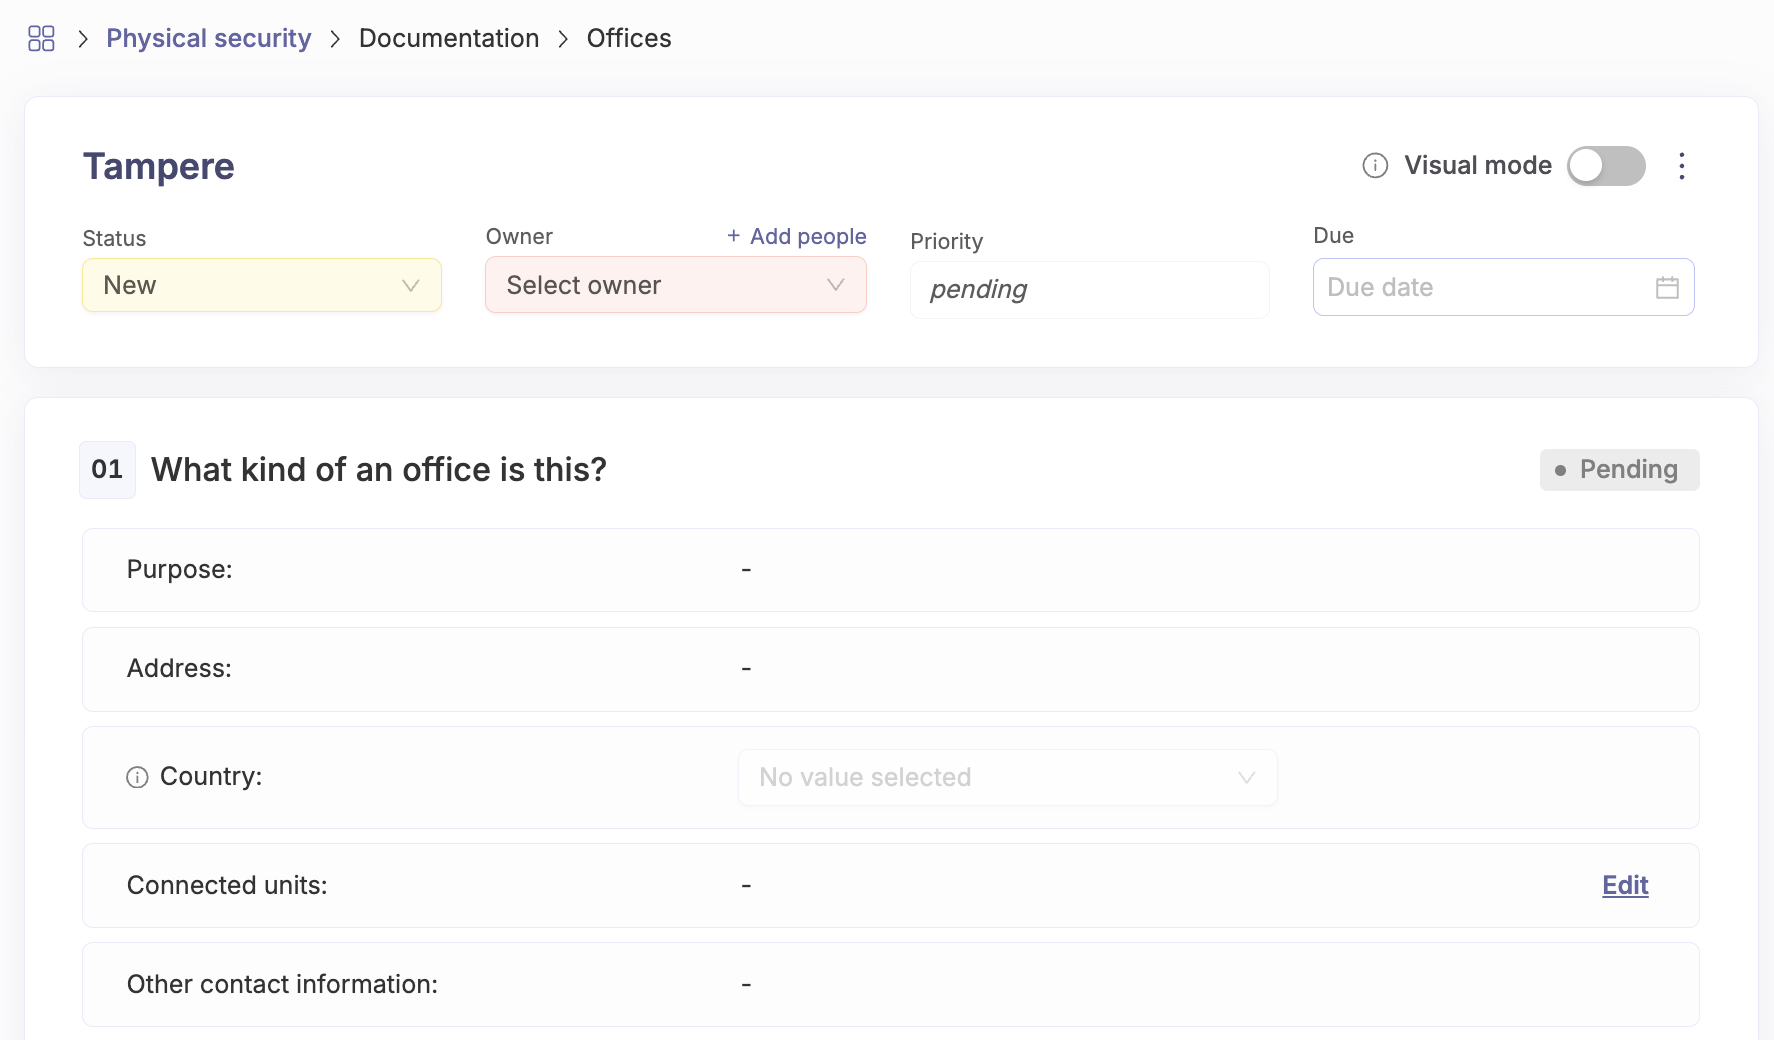Click the Address row
Image resolution: width=1774 pixels, height=1040 pixels.
click(891, 669)
